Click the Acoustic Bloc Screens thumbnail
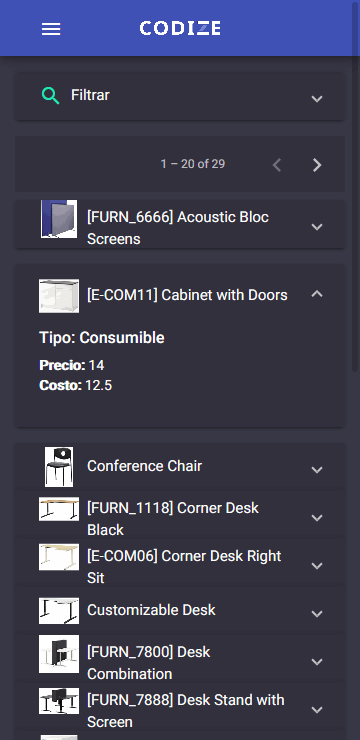Image resolution: width=360 pixels, height=740 pixels. [59, 219]
